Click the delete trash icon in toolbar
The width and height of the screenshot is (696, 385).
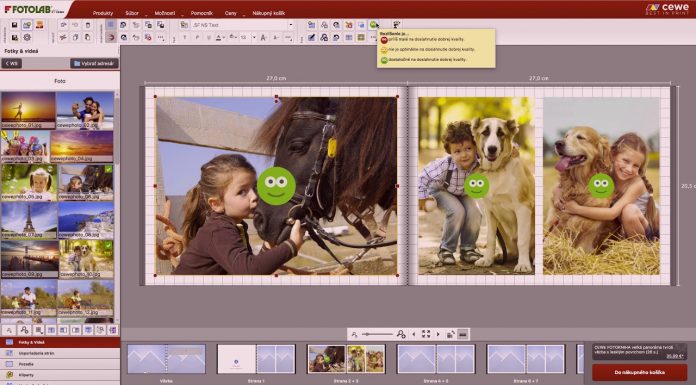[x=87, y=25]
